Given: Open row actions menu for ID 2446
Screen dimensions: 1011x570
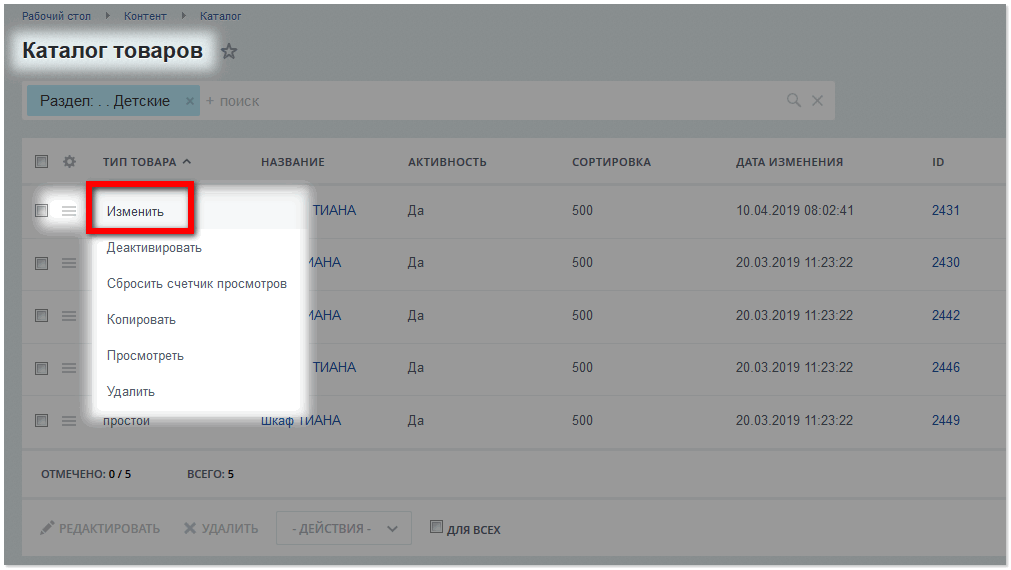Looking at the screenshot, I should [69, 368].
